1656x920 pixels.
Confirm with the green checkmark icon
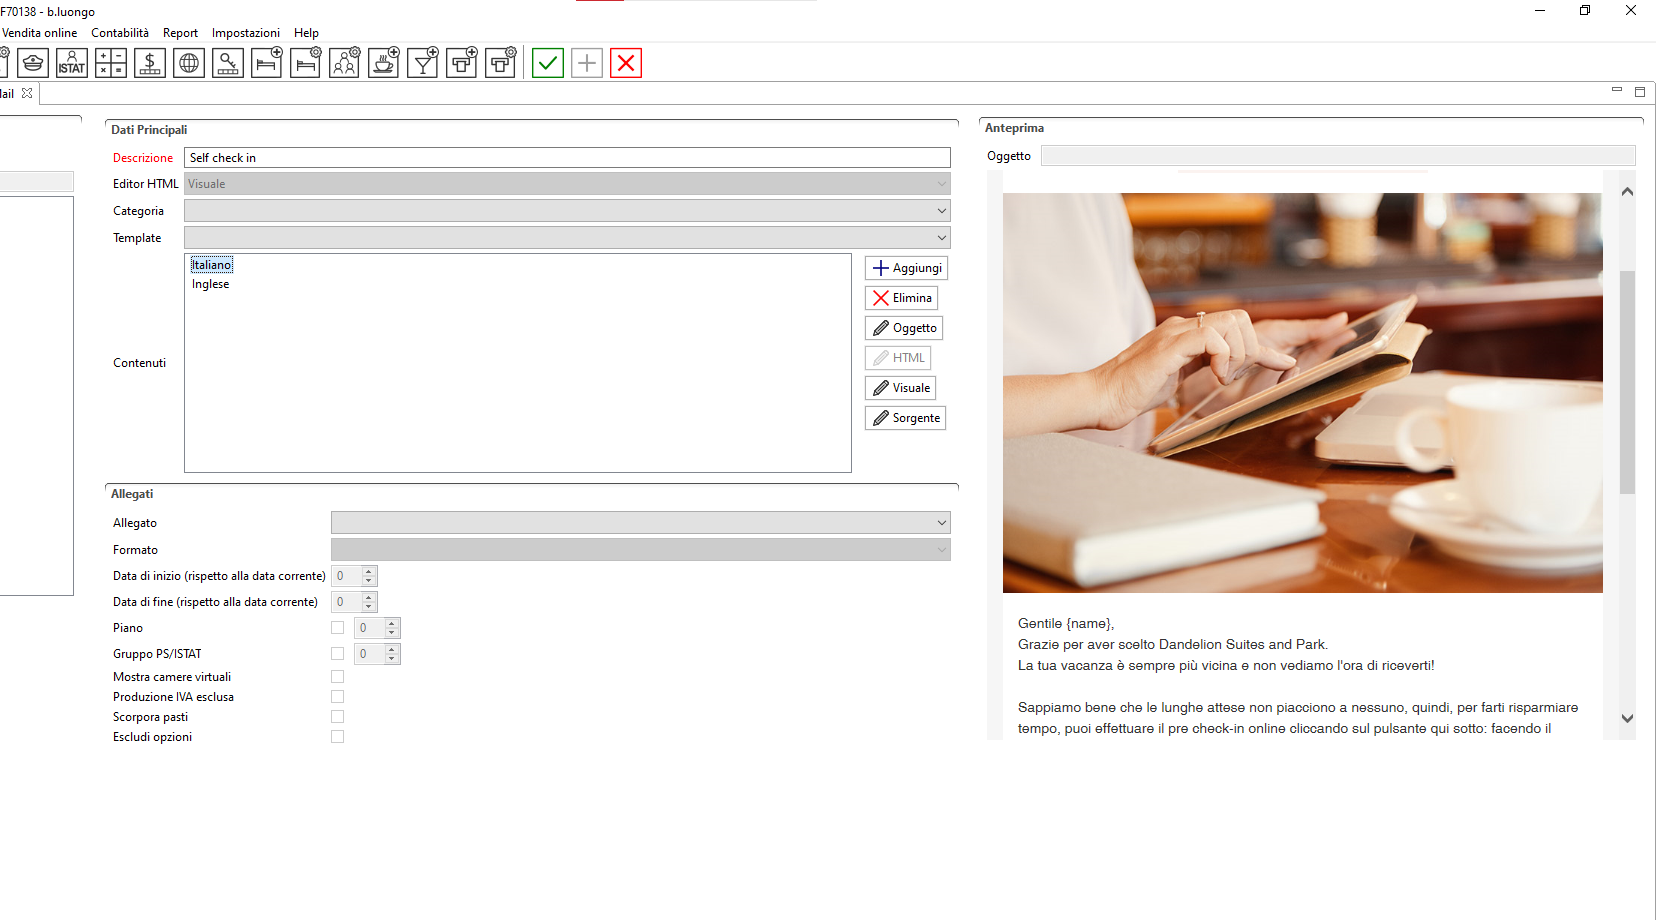tap(548, 63)
